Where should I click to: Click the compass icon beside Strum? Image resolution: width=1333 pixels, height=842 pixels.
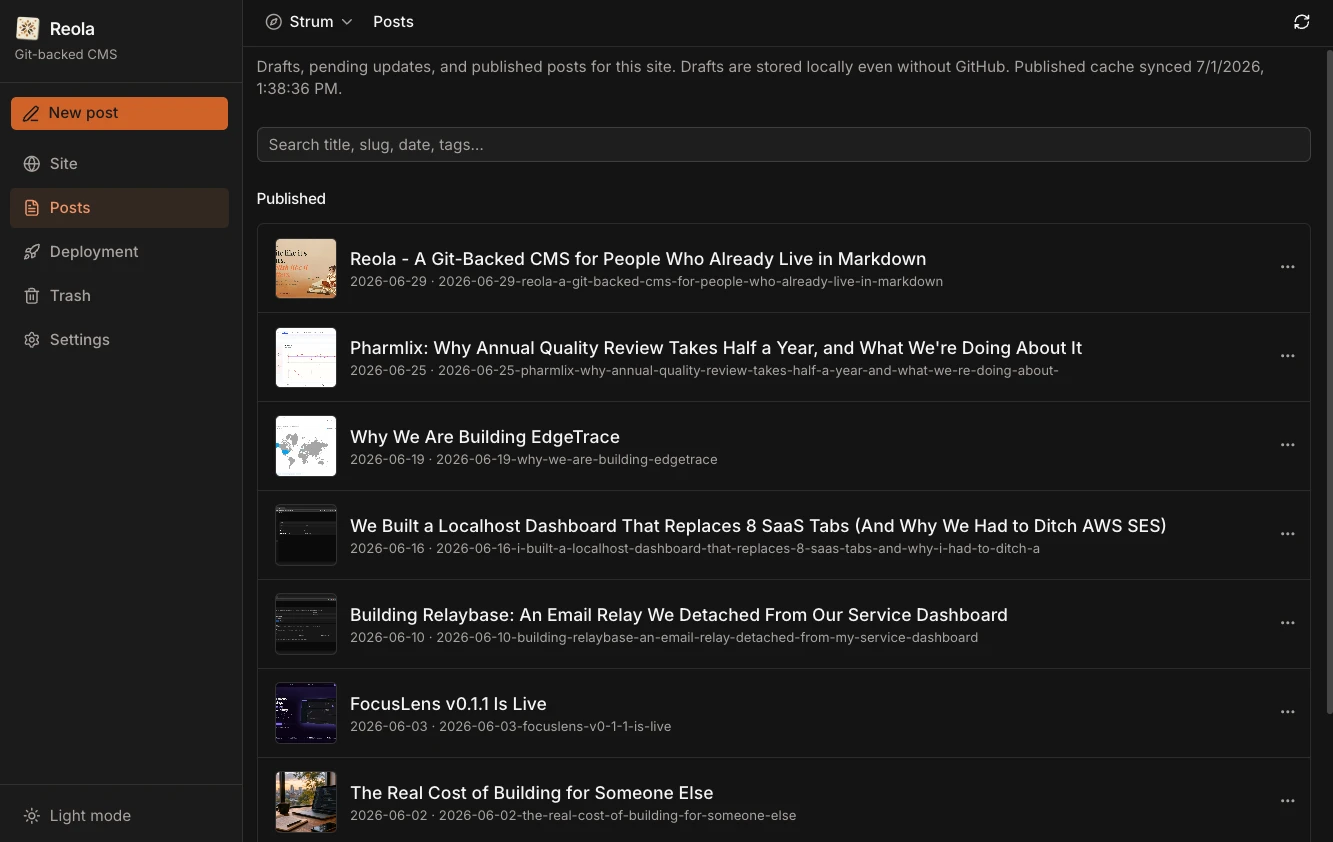tap(273, 22)
